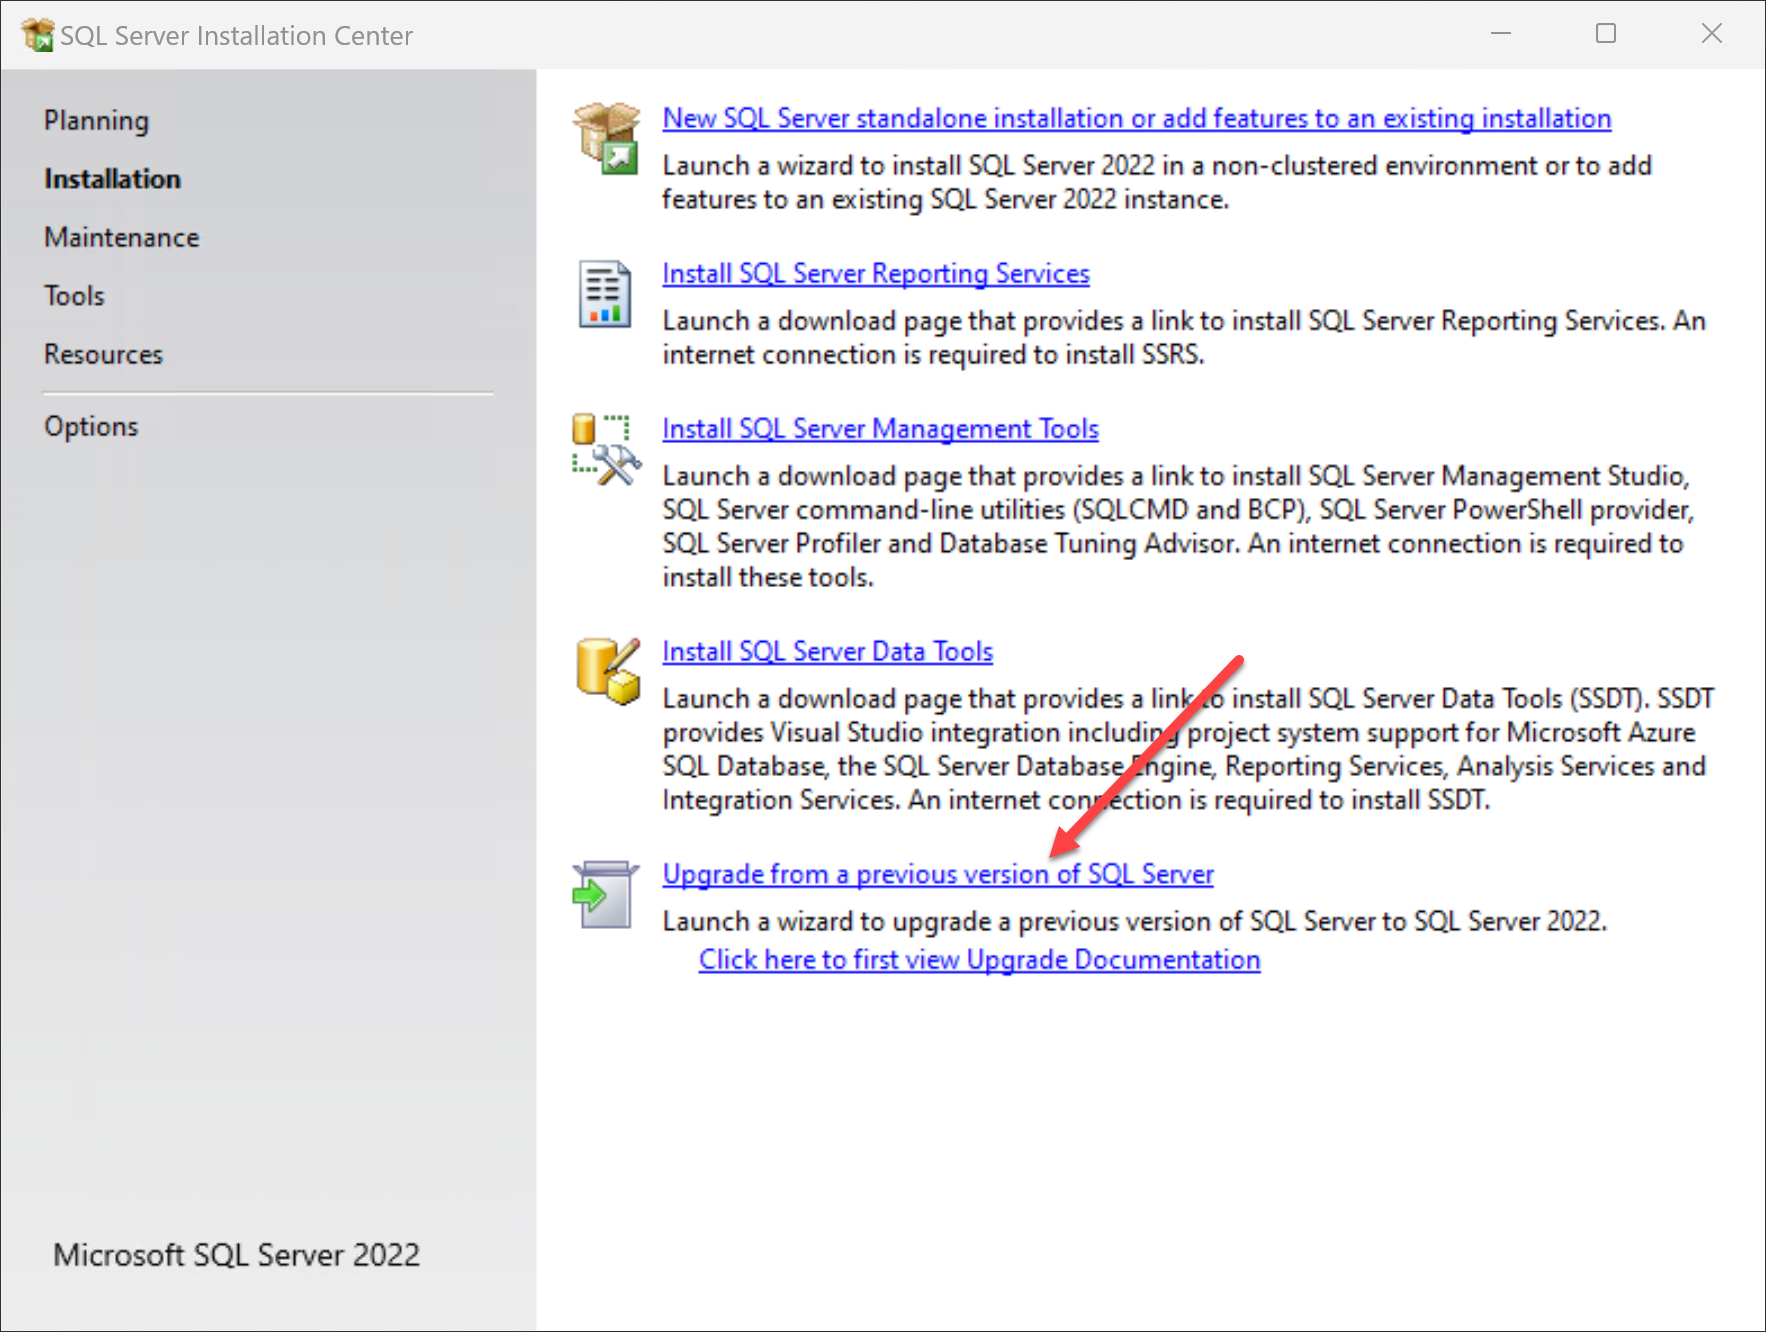View the Upgrade Documentation link
This screenshot has height=1332, width=1766.
[x=979, y=960]
